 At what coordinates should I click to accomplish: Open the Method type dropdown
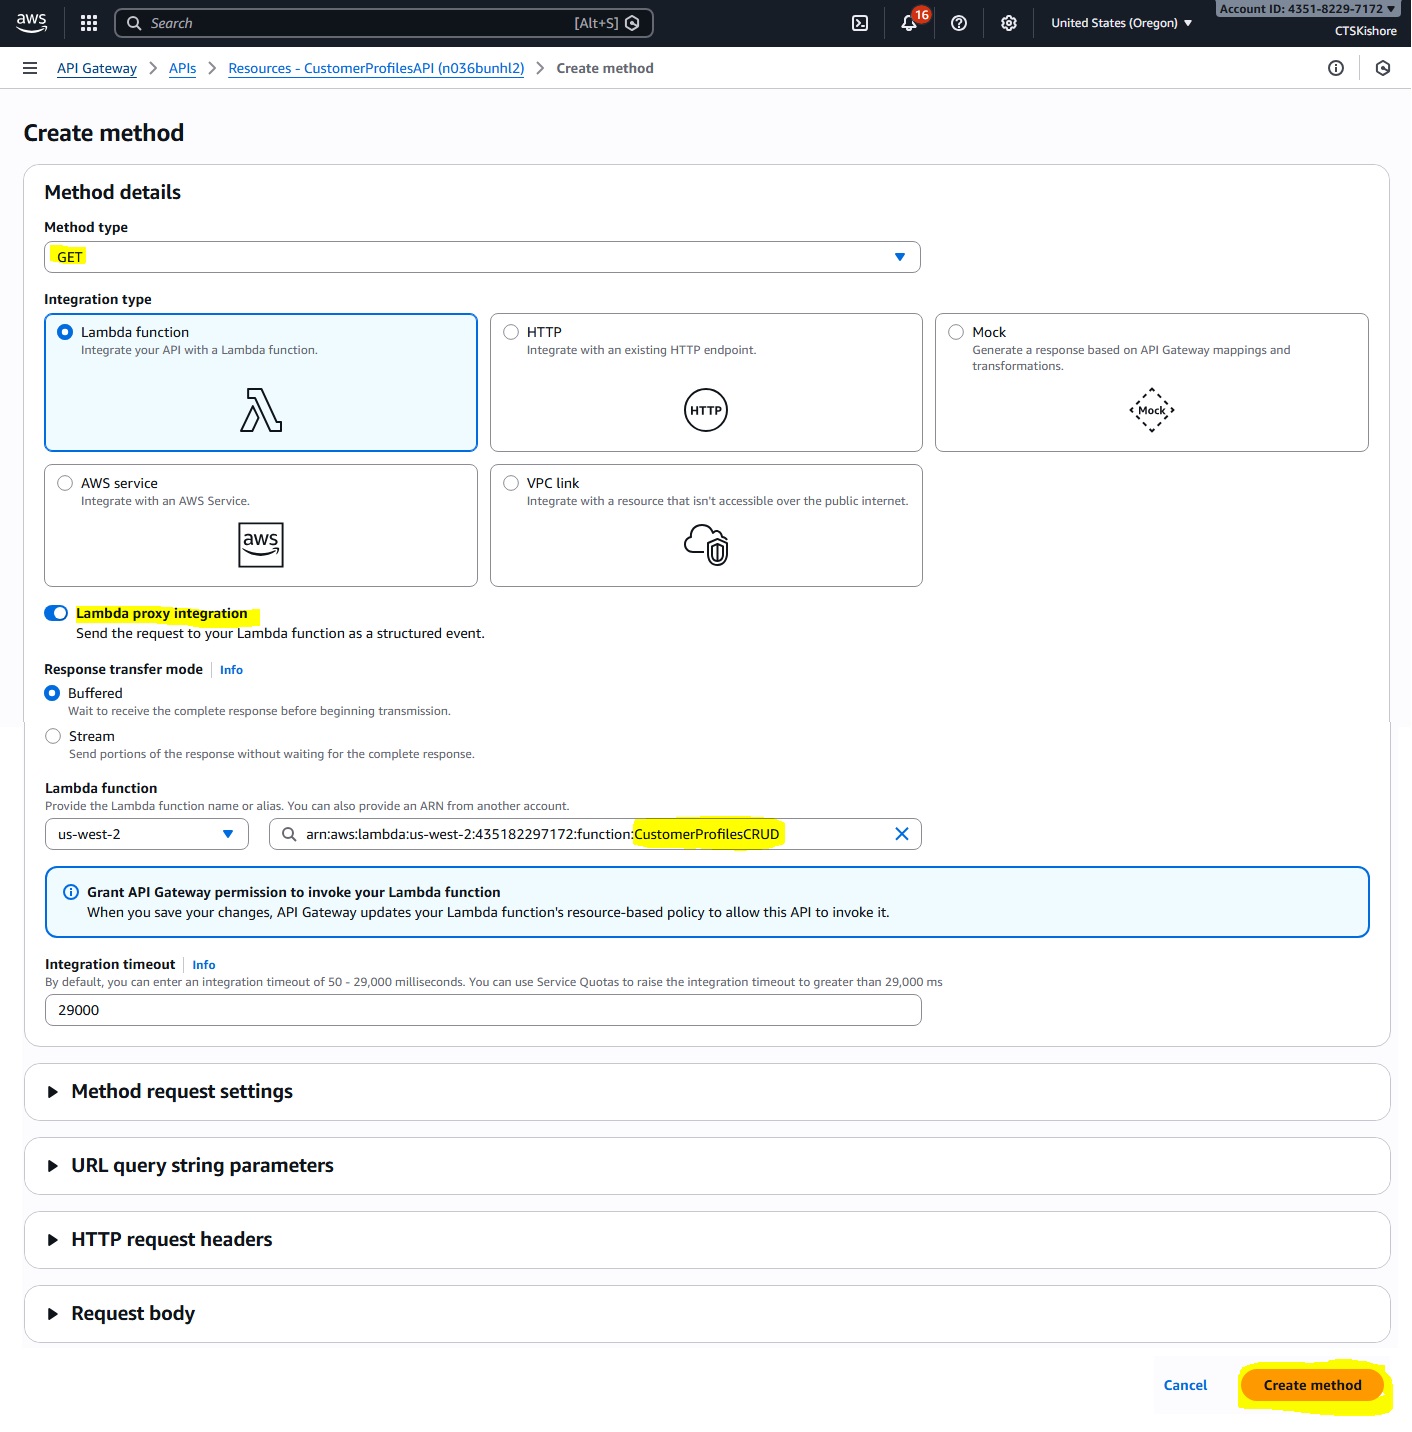coord(482,257)
